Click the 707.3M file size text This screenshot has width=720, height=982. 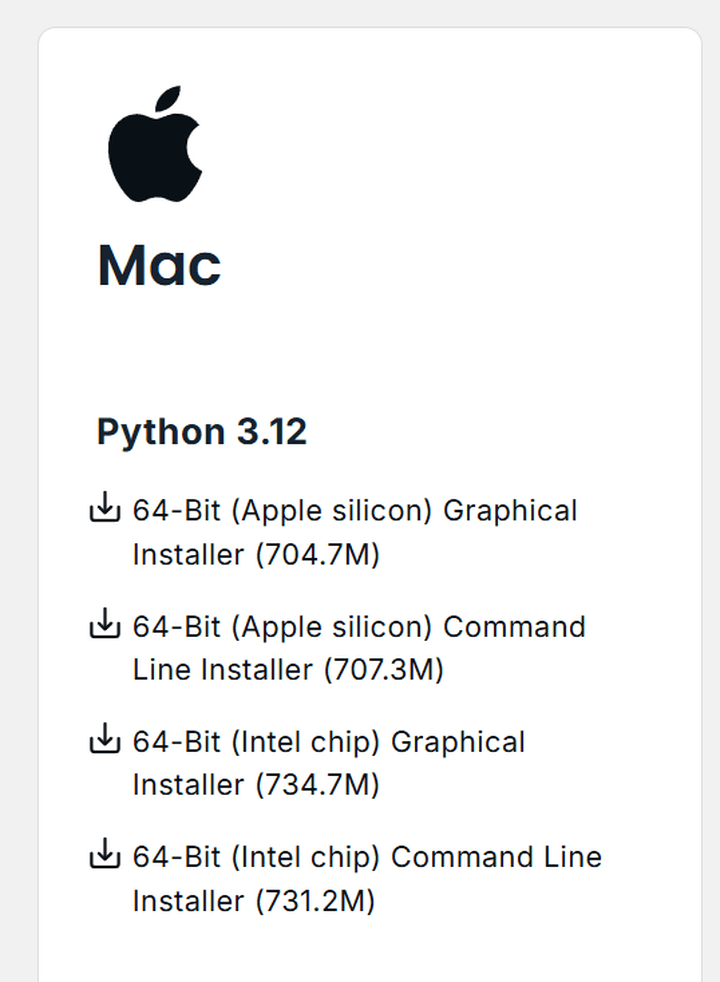pyautogui.click(x=384, y=670)
